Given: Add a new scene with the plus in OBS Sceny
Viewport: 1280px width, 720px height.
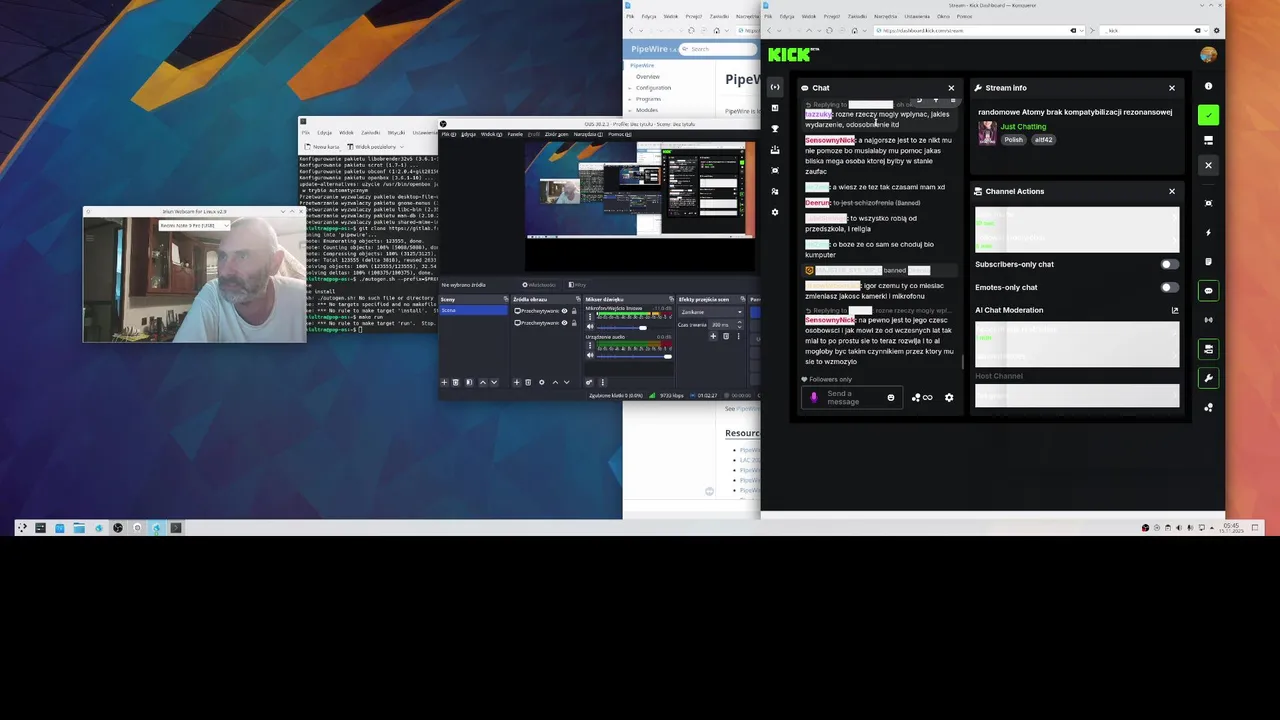Looking at the screenshot, I should tap(444, 382).
